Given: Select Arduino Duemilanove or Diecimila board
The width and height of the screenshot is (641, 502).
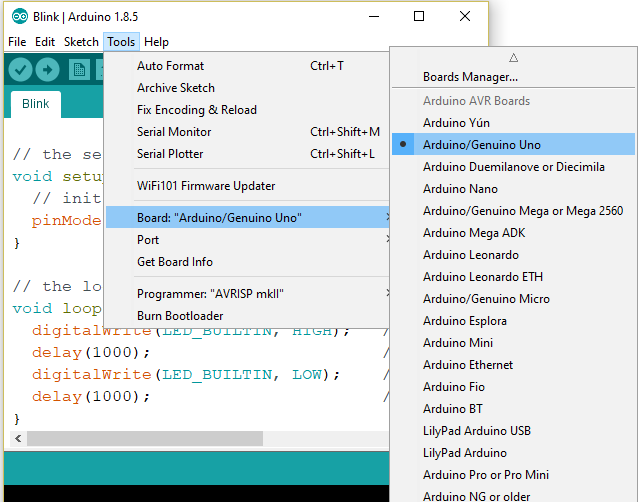Looking at the screenshot, I should [513, 167].
